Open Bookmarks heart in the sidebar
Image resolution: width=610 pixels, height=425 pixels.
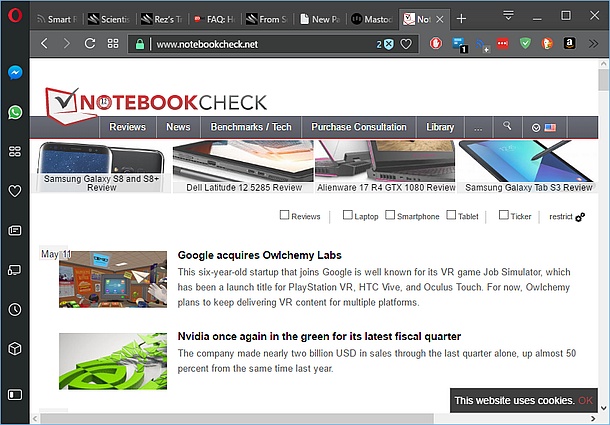(15, 191)
